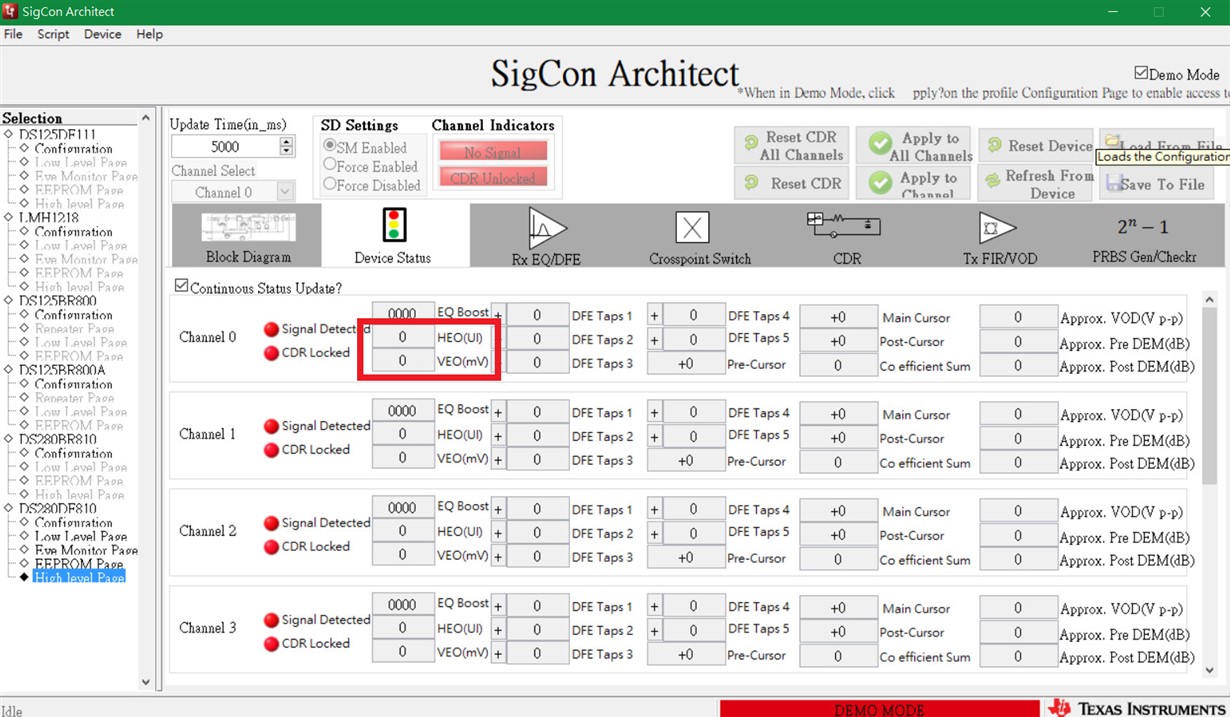This screenshot has height=717, width=1230.
Task: Select EEPROM Page under DS280DF810
Action: point(78,564)
